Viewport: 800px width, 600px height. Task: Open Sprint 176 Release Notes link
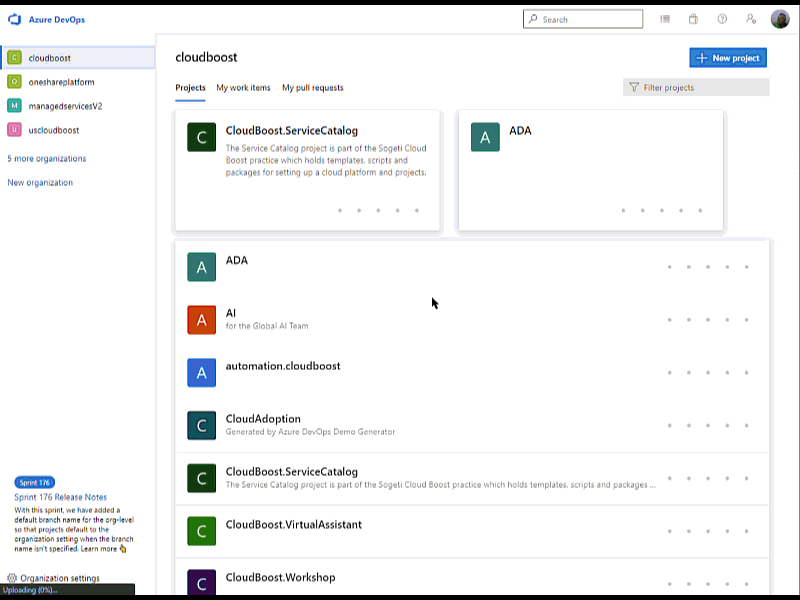tap(60, 497)
